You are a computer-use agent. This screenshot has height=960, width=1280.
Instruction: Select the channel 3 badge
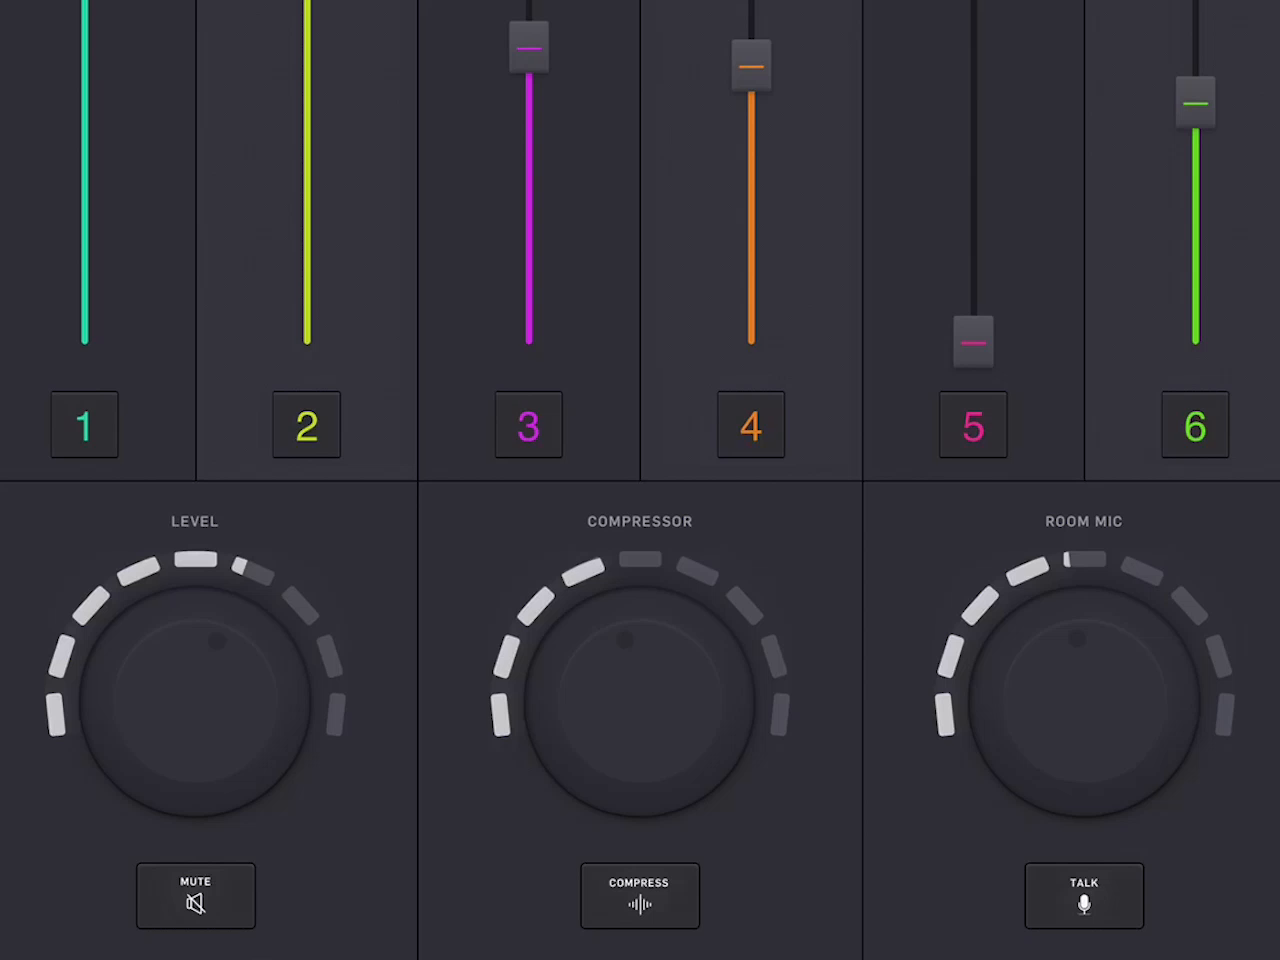(528, 424)
